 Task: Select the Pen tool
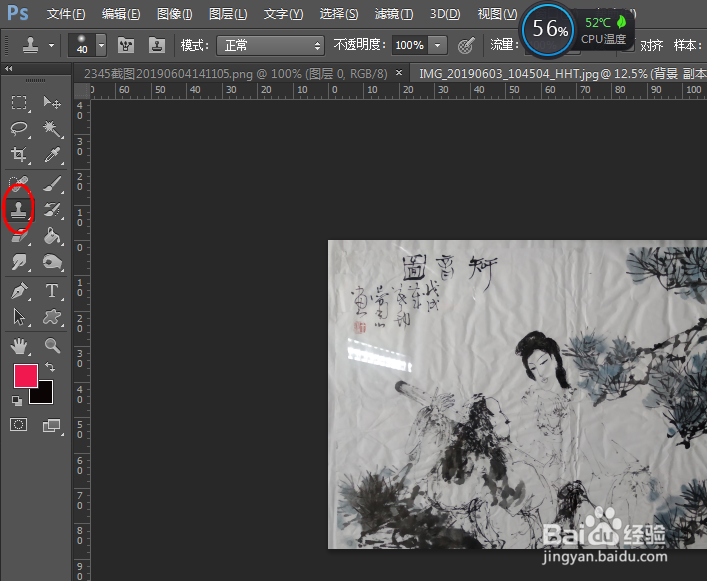(x=19, y=291)
